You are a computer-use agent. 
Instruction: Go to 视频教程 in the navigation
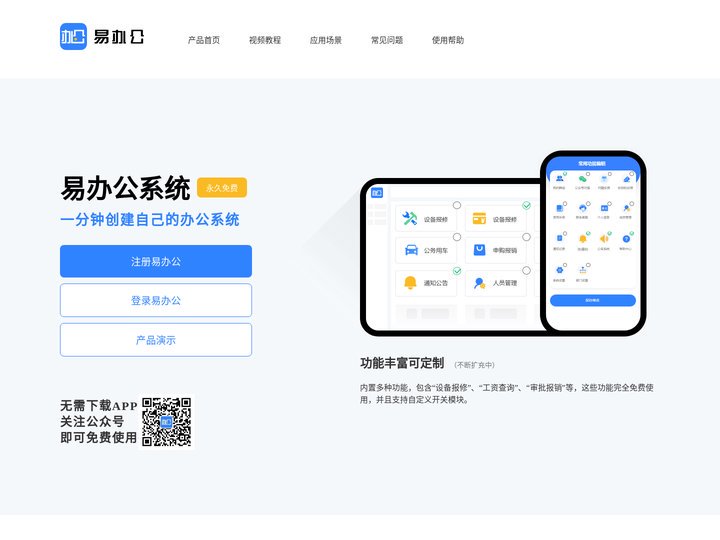point(265,40)
